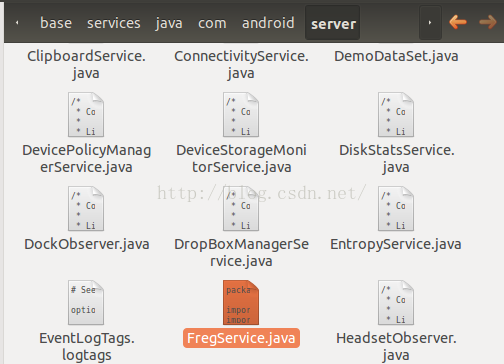Jump to the java path segment
Screen dimensions: 504x364
coord(169,24)
